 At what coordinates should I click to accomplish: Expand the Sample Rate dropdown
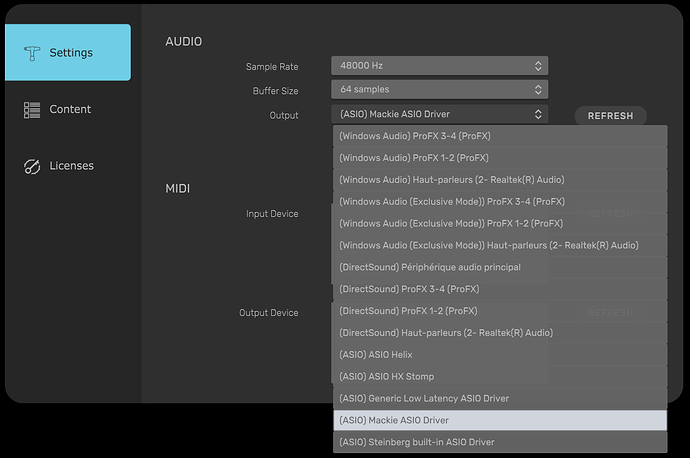(x=439, y=66)
